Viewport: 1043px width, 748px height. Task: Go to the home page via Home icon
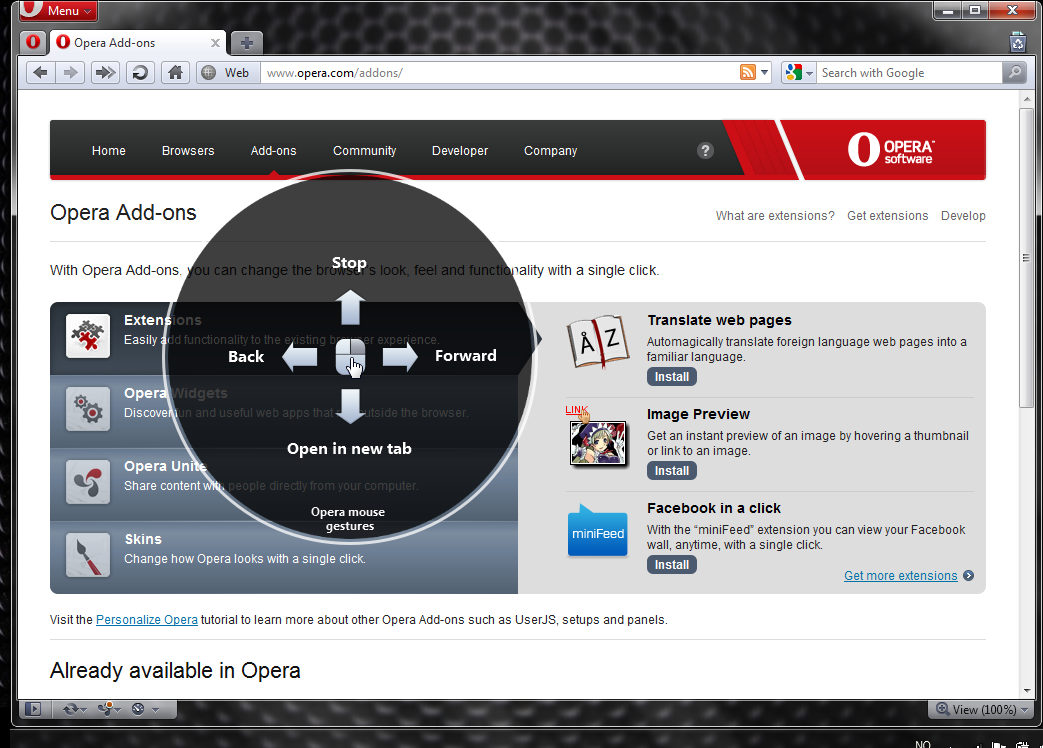176,72
